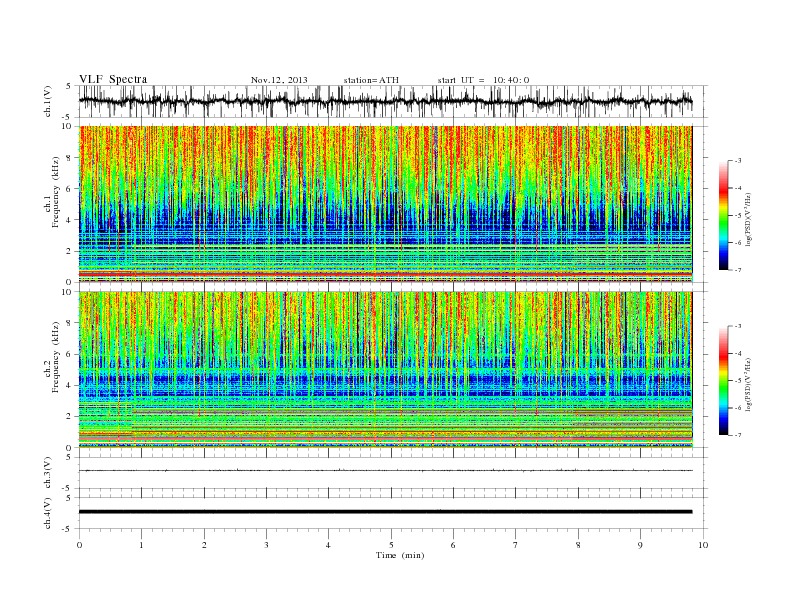Click the thick black ch.4 voltage trace
The height and width of the screenshot is (612, 792).
tap(385, 512)
